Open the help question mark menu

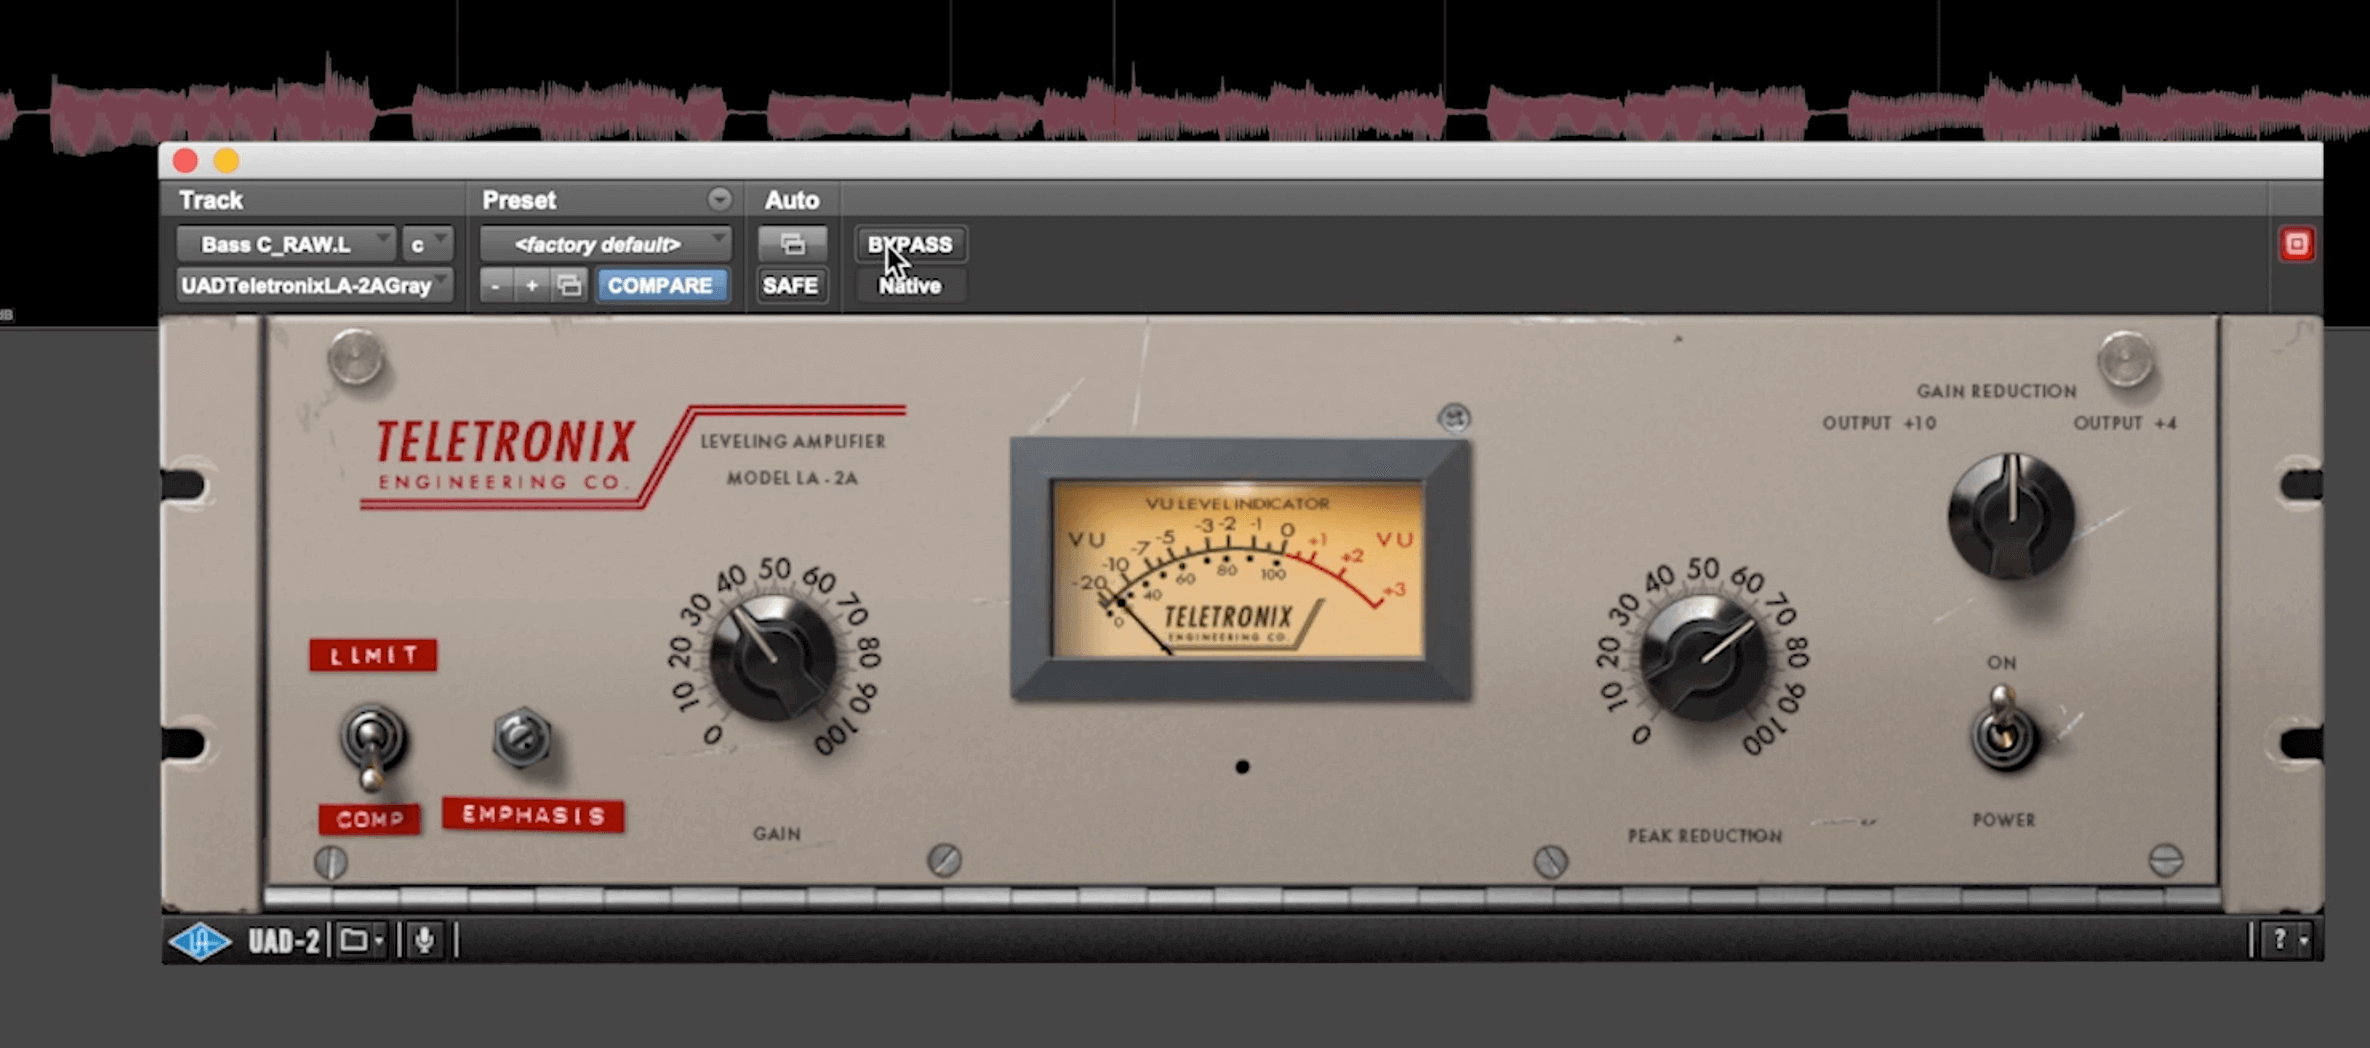click(x=2286, y=939)
